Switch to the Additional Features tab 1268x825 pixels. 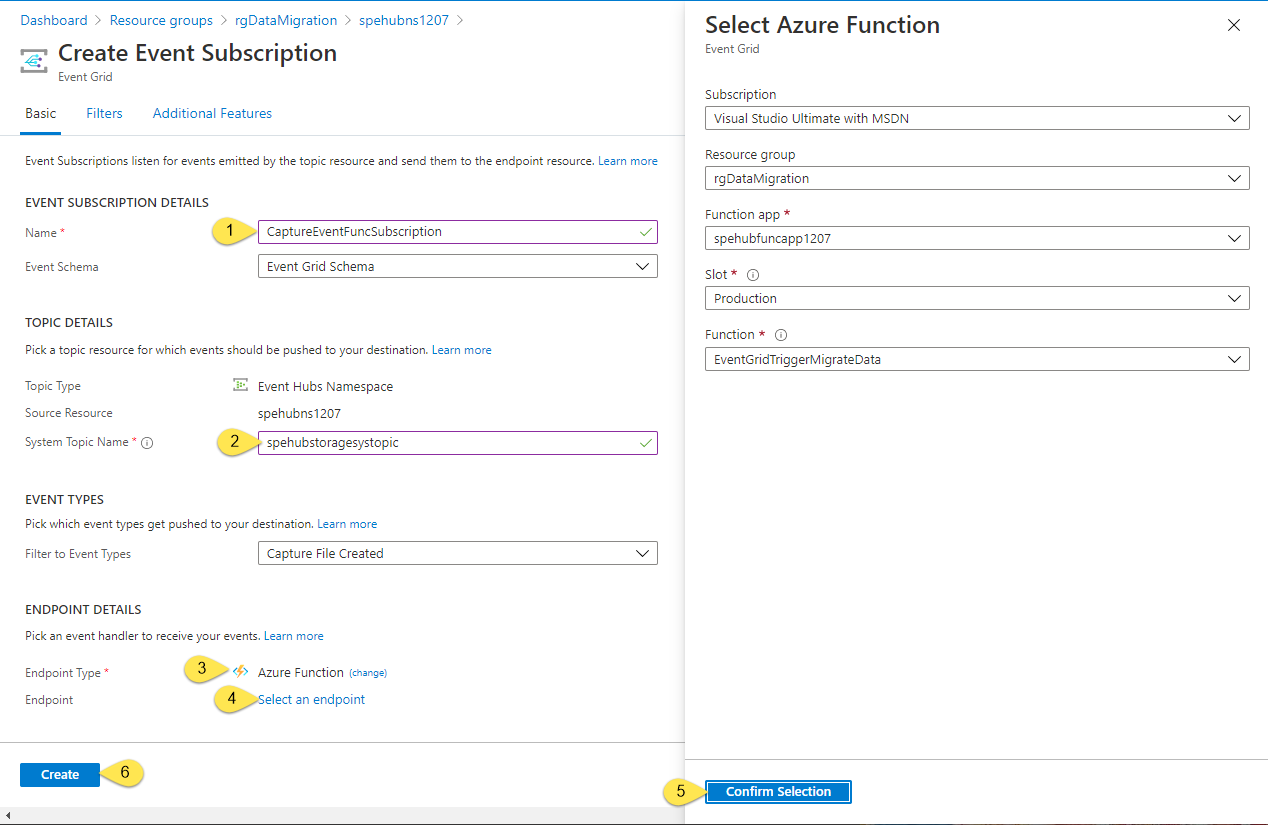tap(212, 113)
